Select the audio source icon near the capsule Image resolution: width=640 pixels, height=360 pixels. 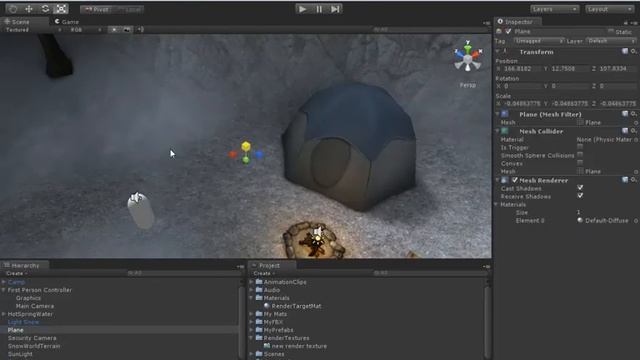click(136, 198)
